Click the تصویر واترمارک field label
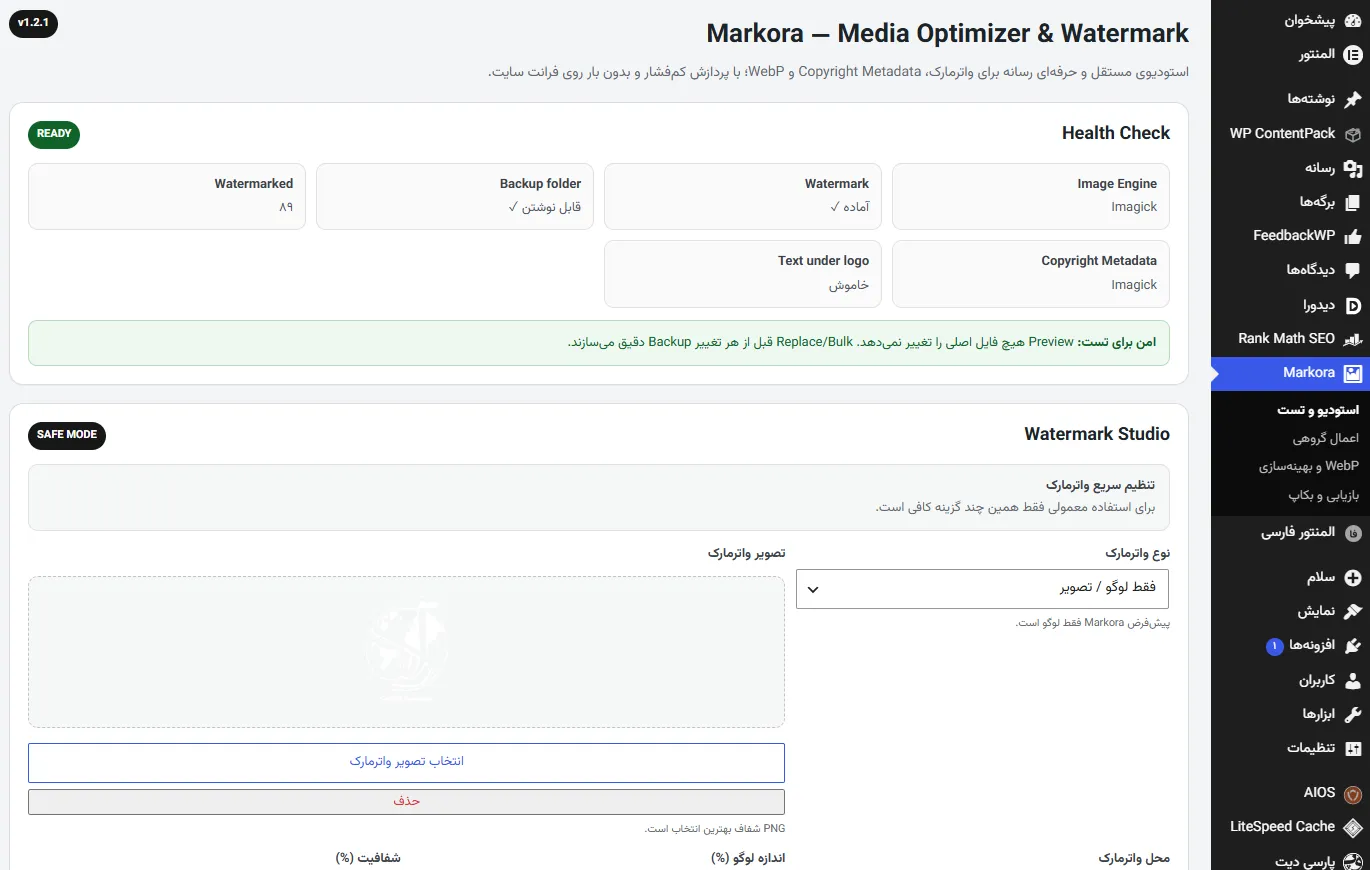 click(746, 553)
